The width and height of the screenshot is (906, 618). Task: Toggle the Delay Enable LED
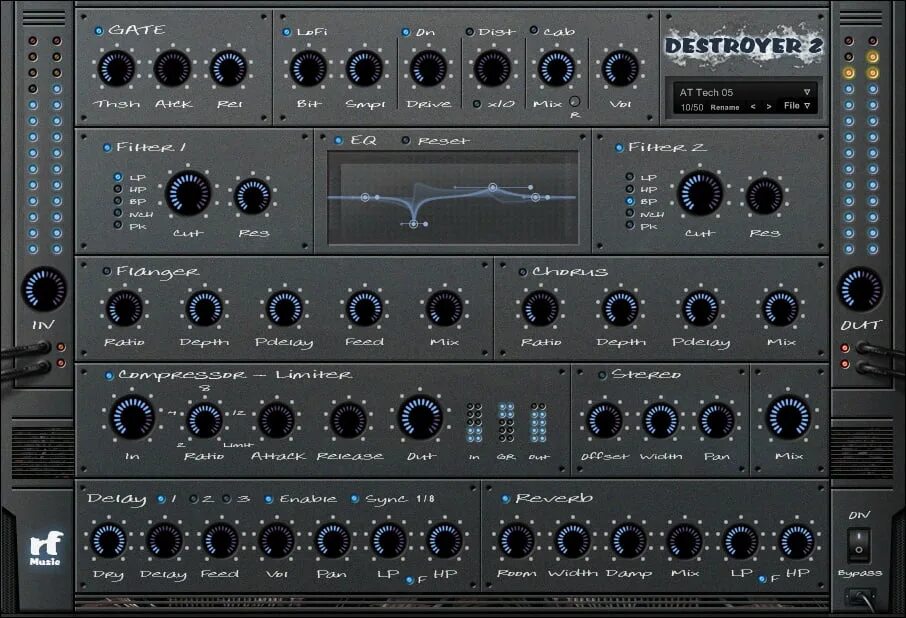click(x=269, y=499)
